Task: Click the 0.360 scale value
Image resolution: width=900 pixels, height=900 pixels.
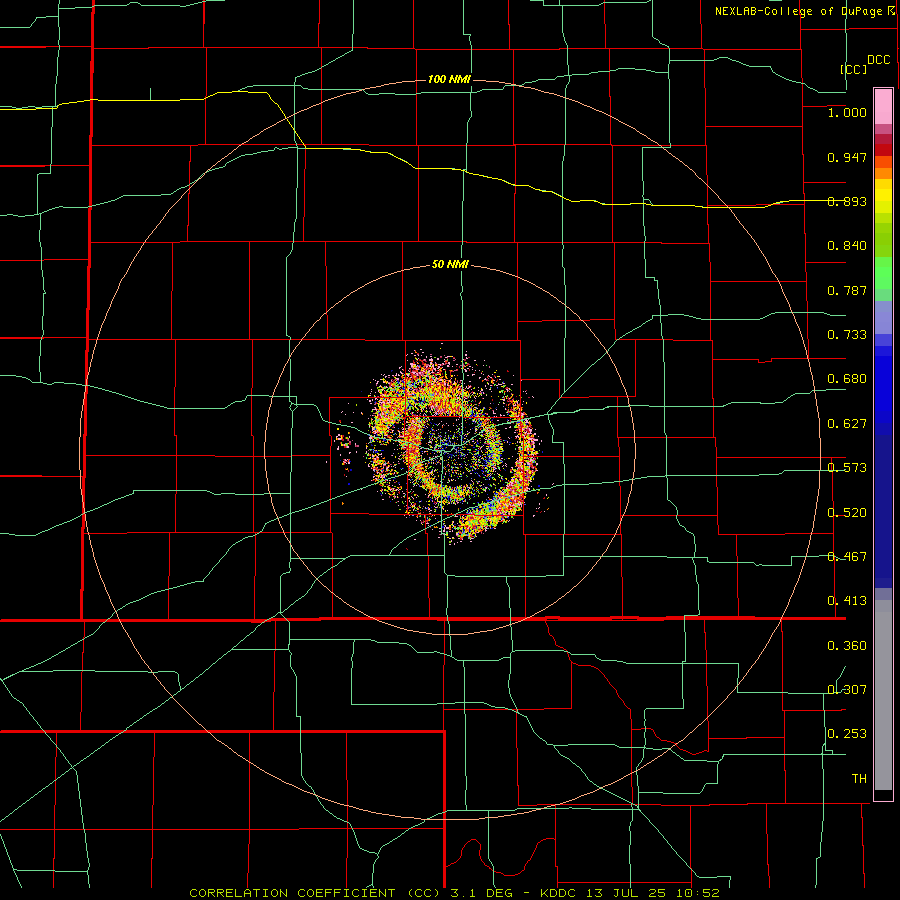Action: pyautogui.click(x=847, y=646)
